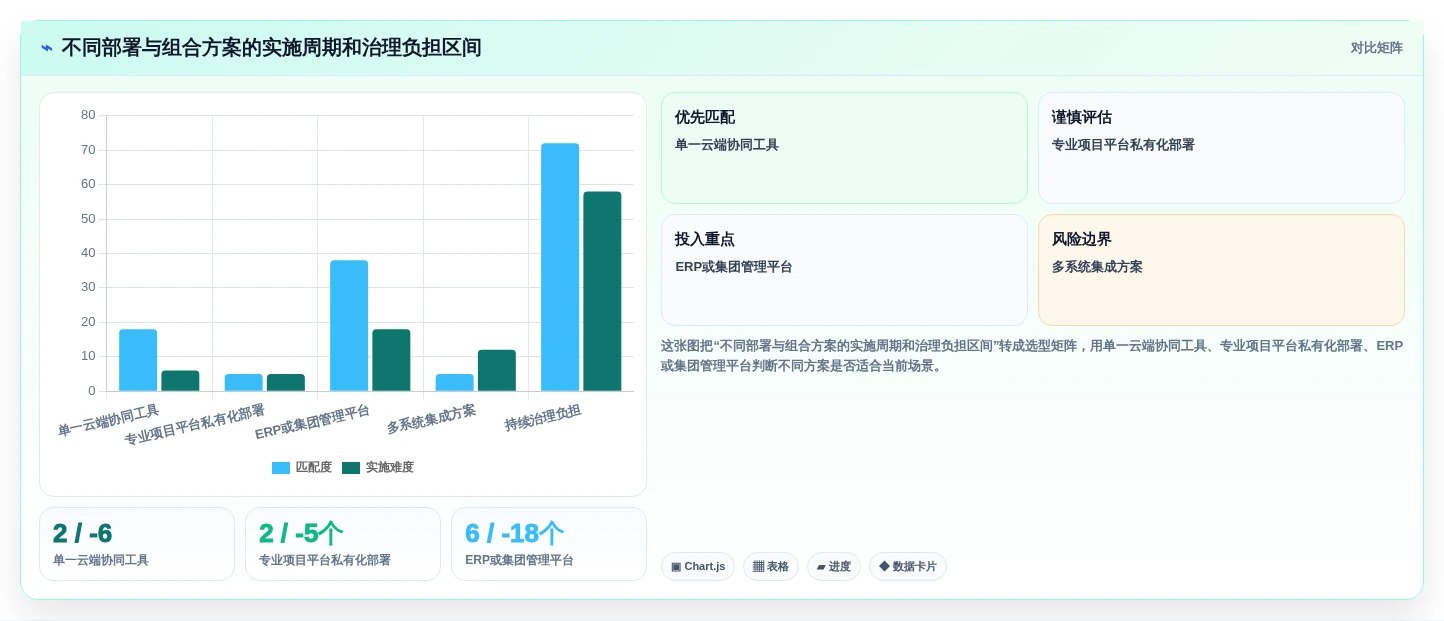Toggle the 实施难度 legend swatch
Image resolution: width=1444 pixels, height=621 pixels.
pos(351,468)
